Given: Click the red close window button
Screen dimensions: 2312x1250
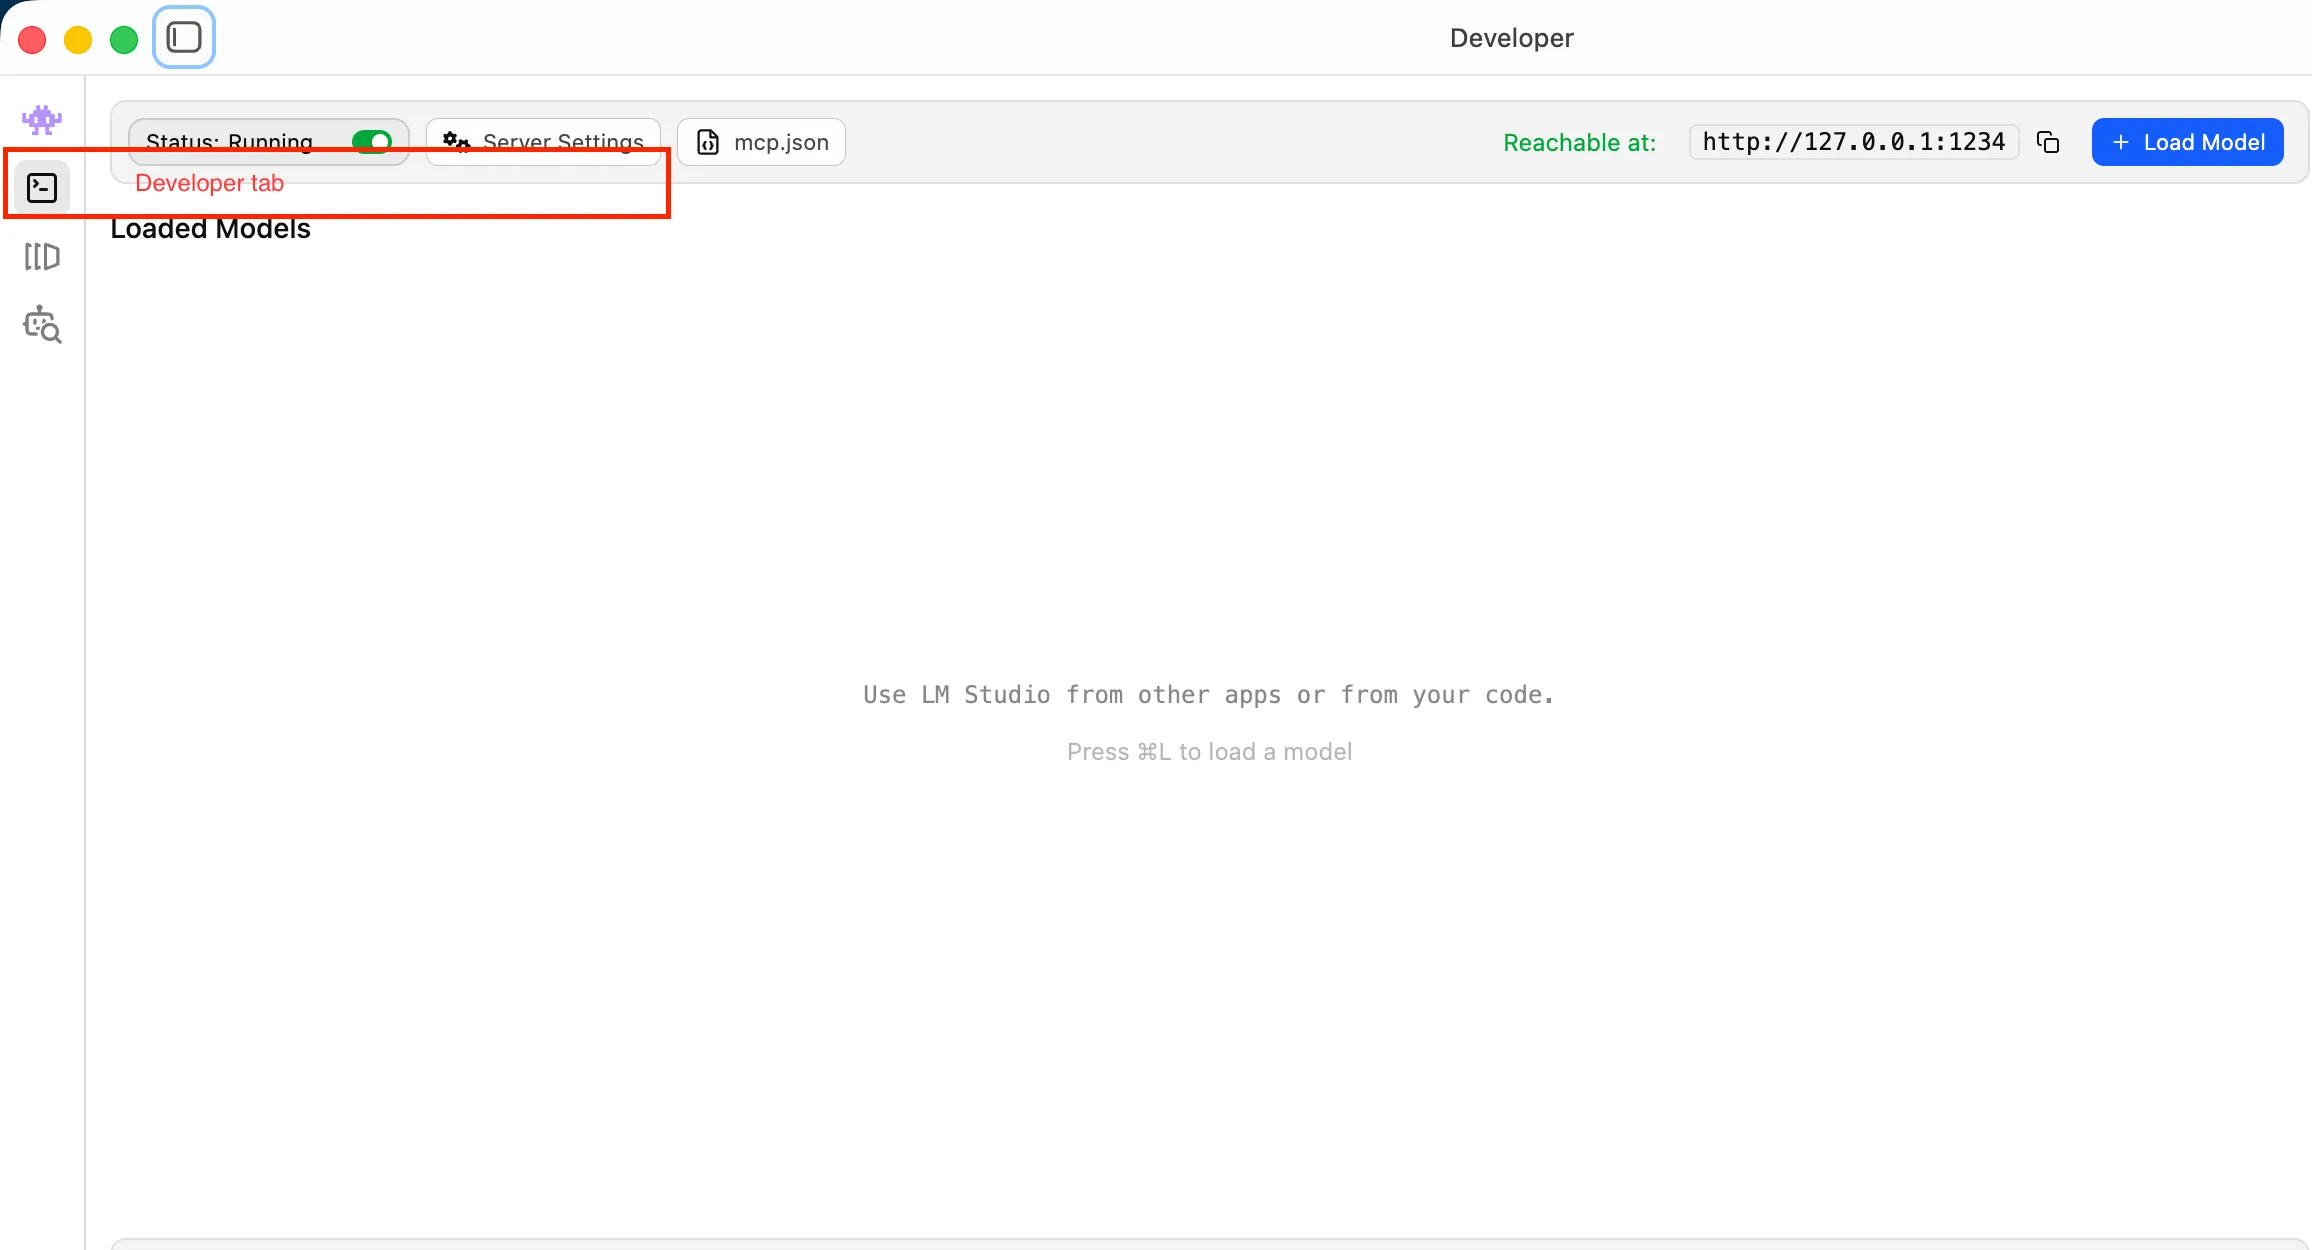Looking at the screenshot, I should 32,40.
